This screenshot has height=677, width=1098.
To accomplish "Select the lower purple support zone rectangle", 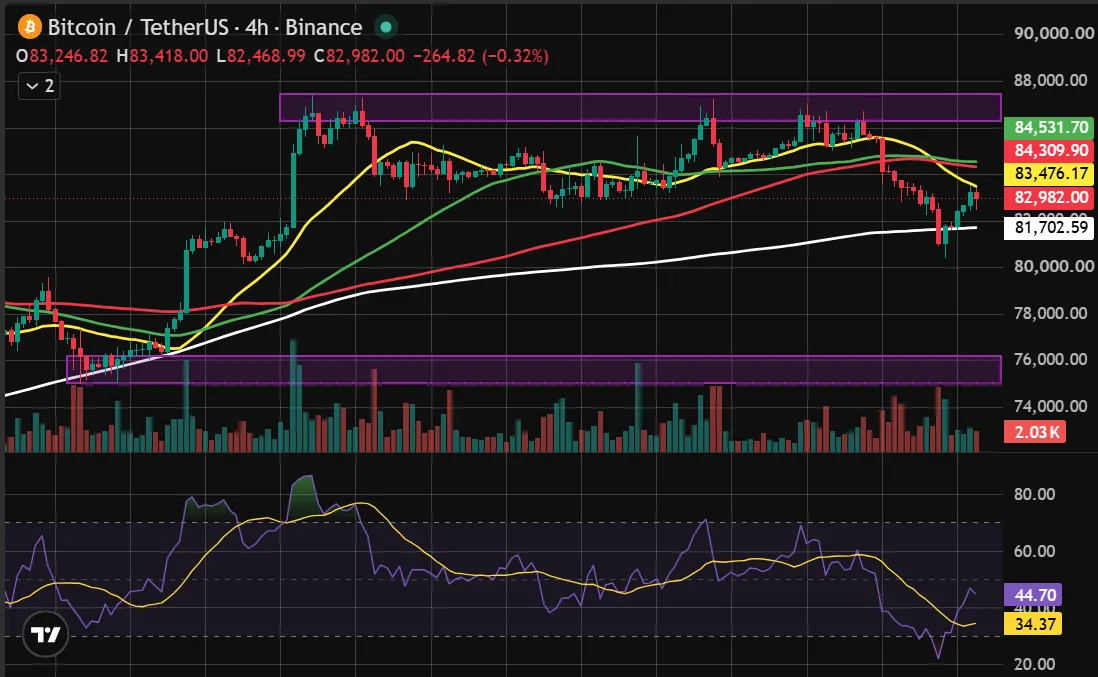I will coord(534,370).
